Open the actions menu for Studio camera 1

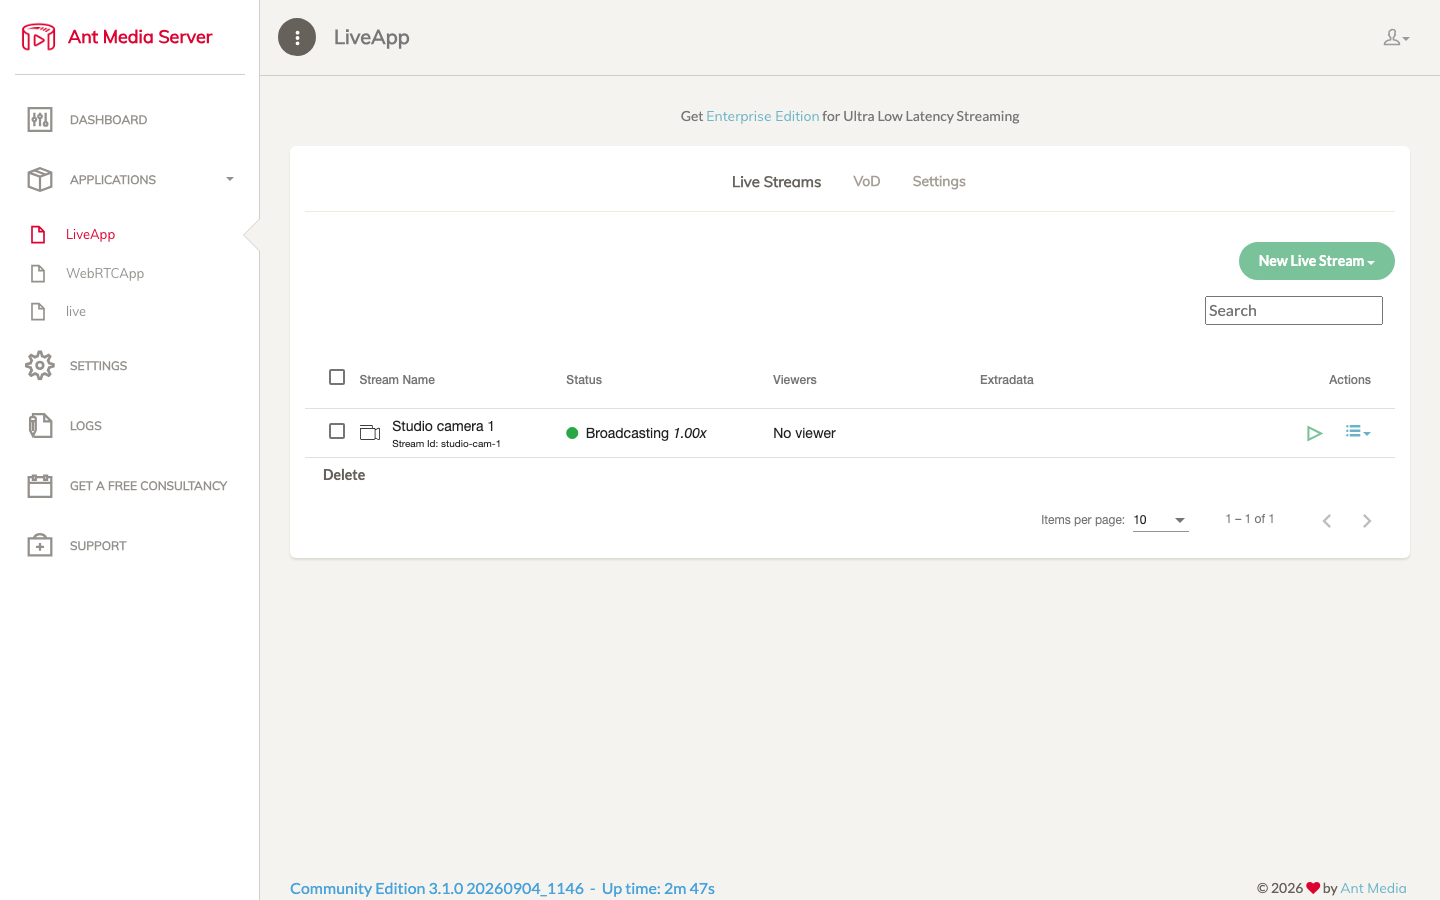point(1358,432)
